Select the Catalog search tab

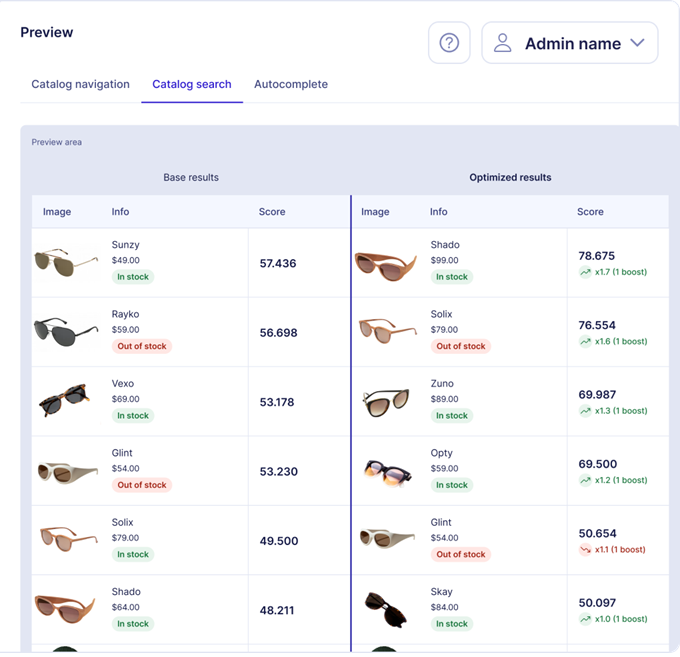pyautogui.click(x=192, y=84)
